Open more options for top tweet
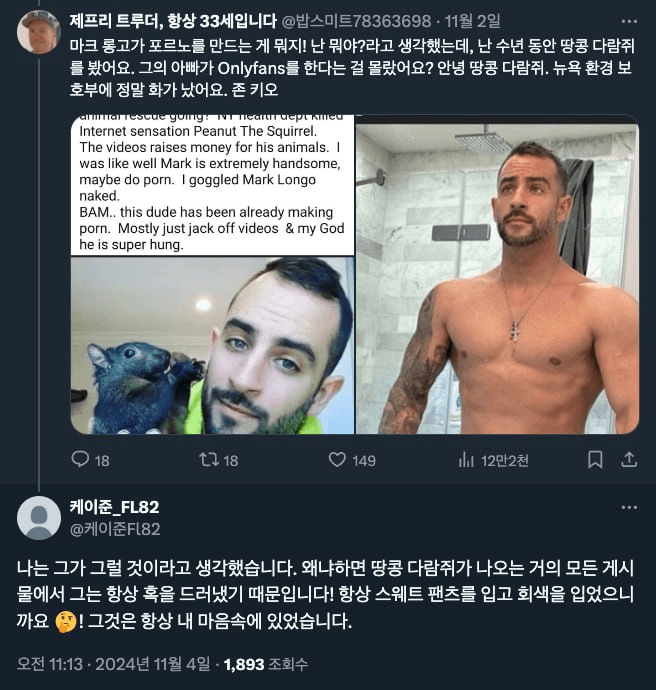Viewport: 656px width, 690px height. pos(629,21)
